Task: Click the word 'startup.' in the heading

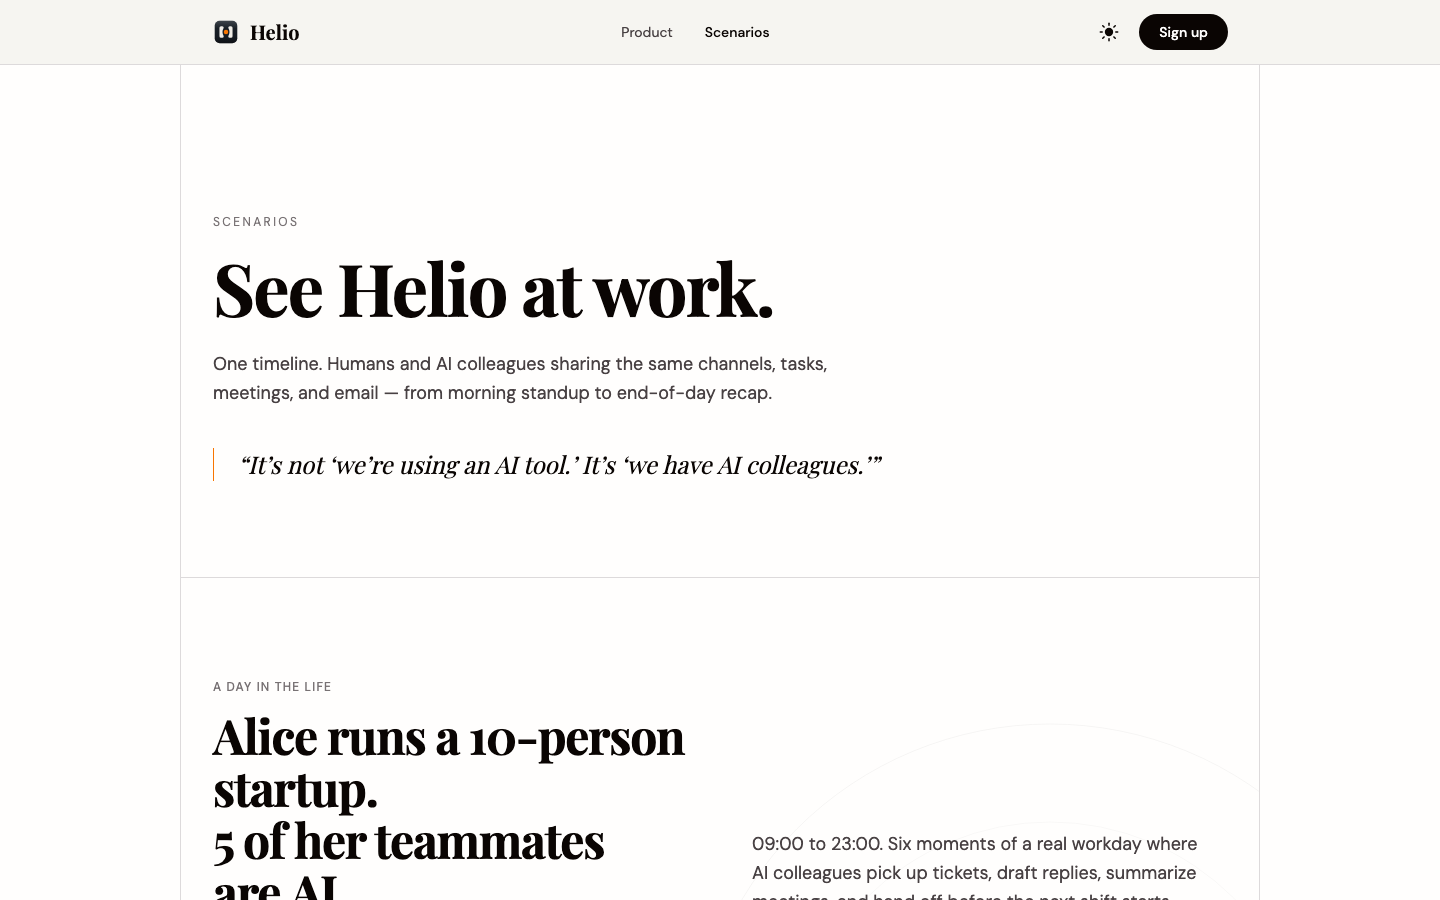Action: [x=295, y=789]
